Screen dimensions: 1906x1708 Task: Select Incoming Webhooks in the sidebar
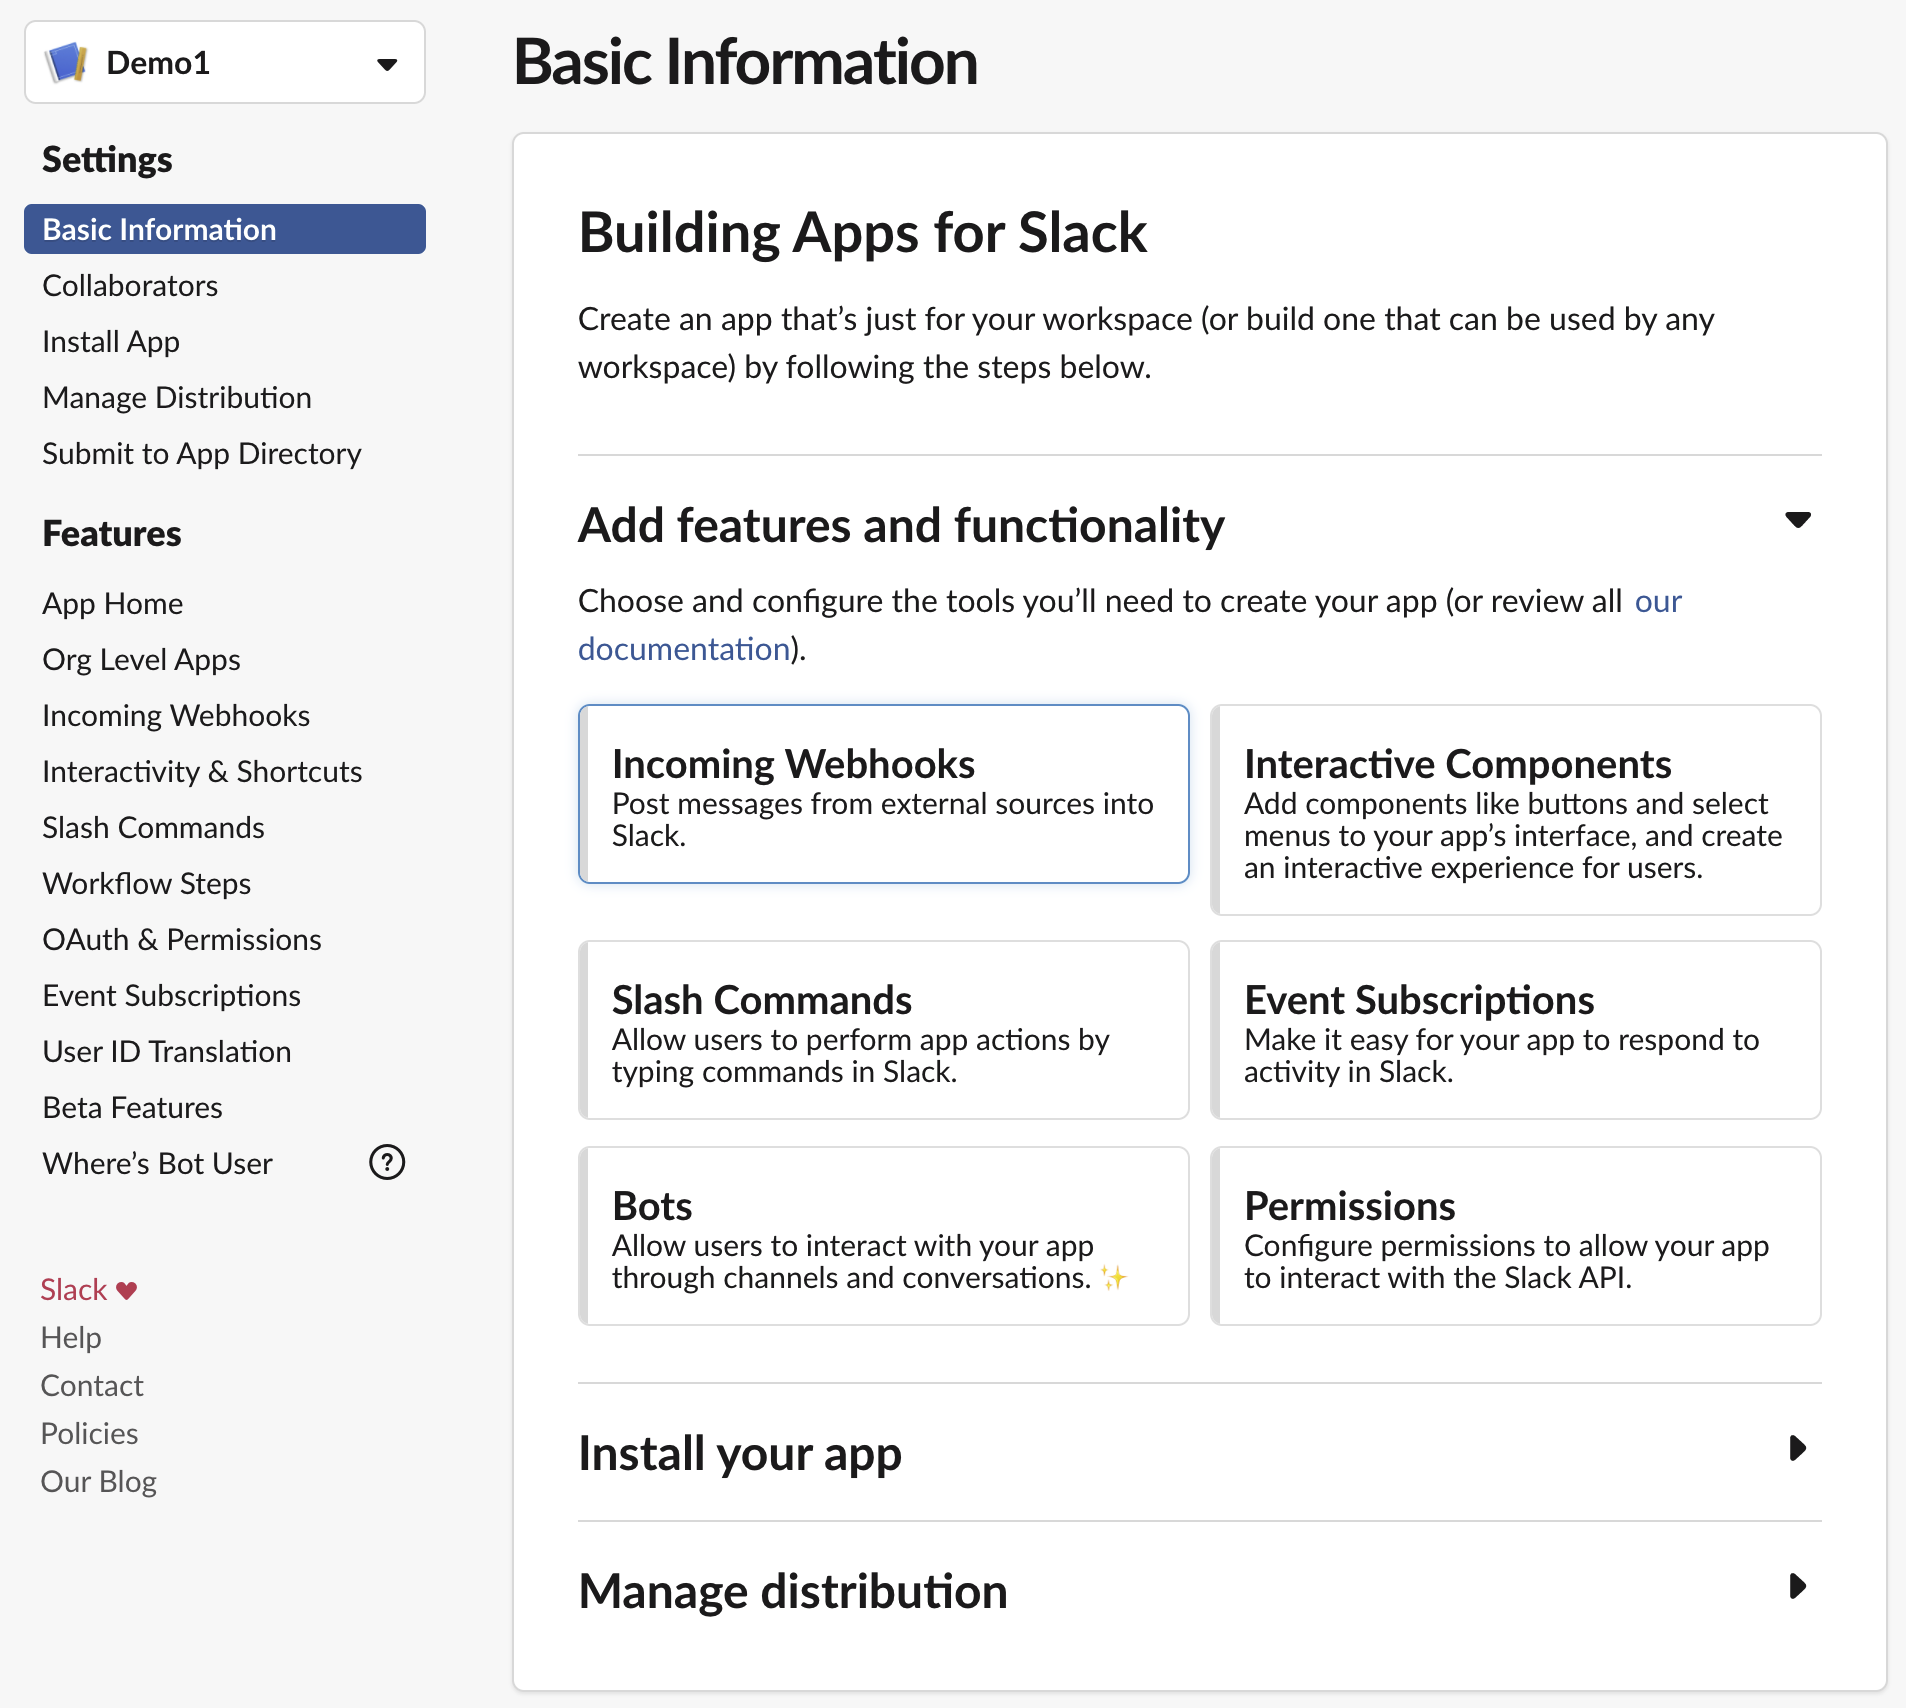point(176,716)
